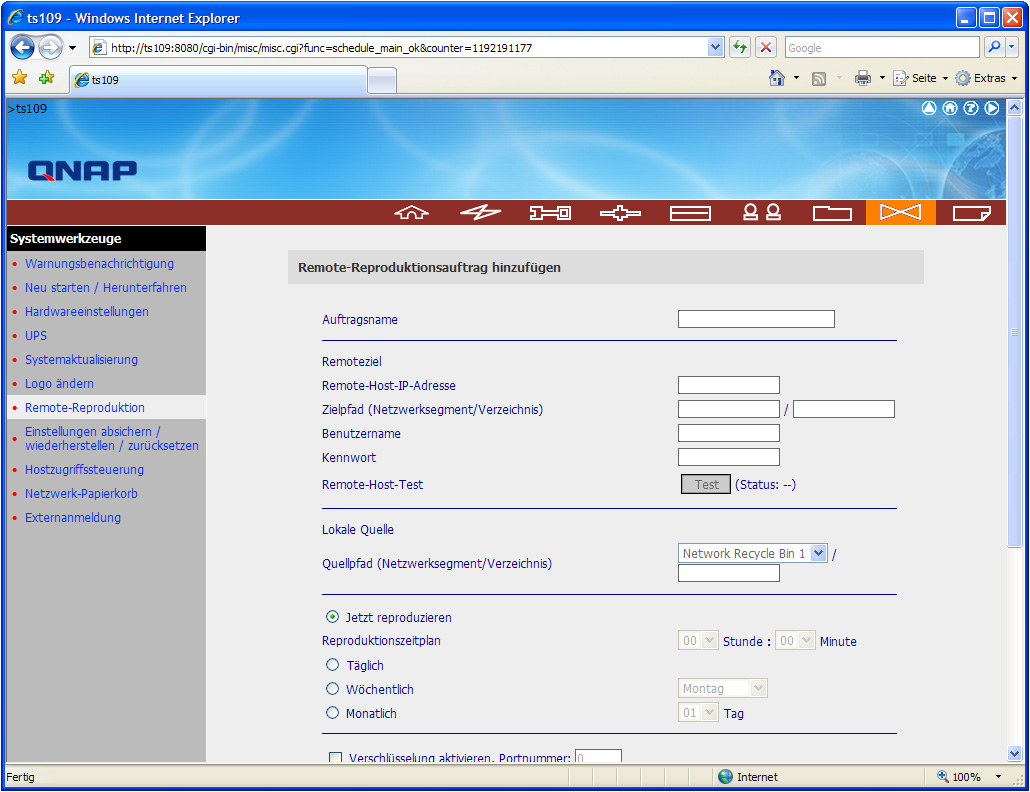Click the folder icon in the QNAP navigation bar

click(x=831, y=212)
